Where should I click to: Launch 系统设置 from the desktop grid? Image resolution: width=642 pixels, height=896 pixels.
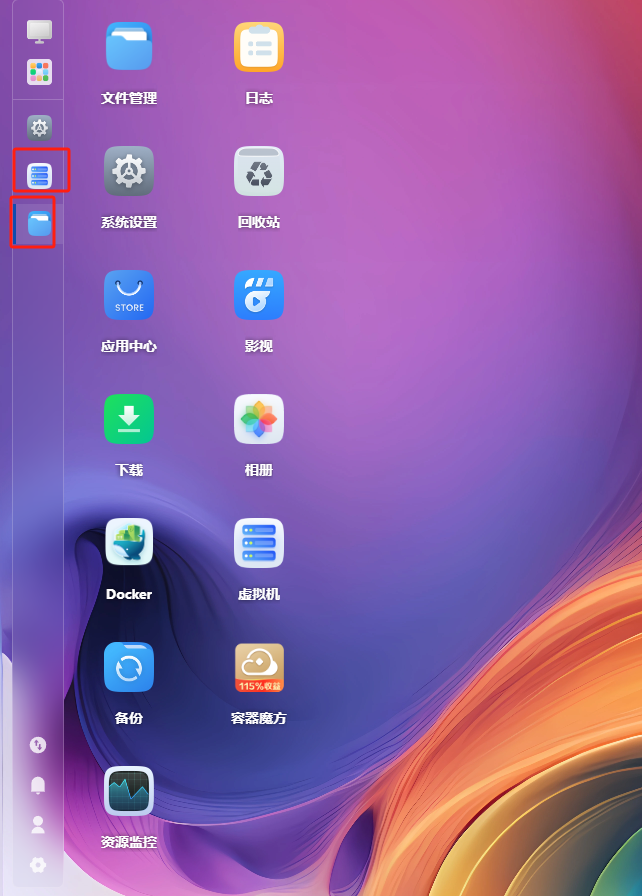[x=129, y=171]
